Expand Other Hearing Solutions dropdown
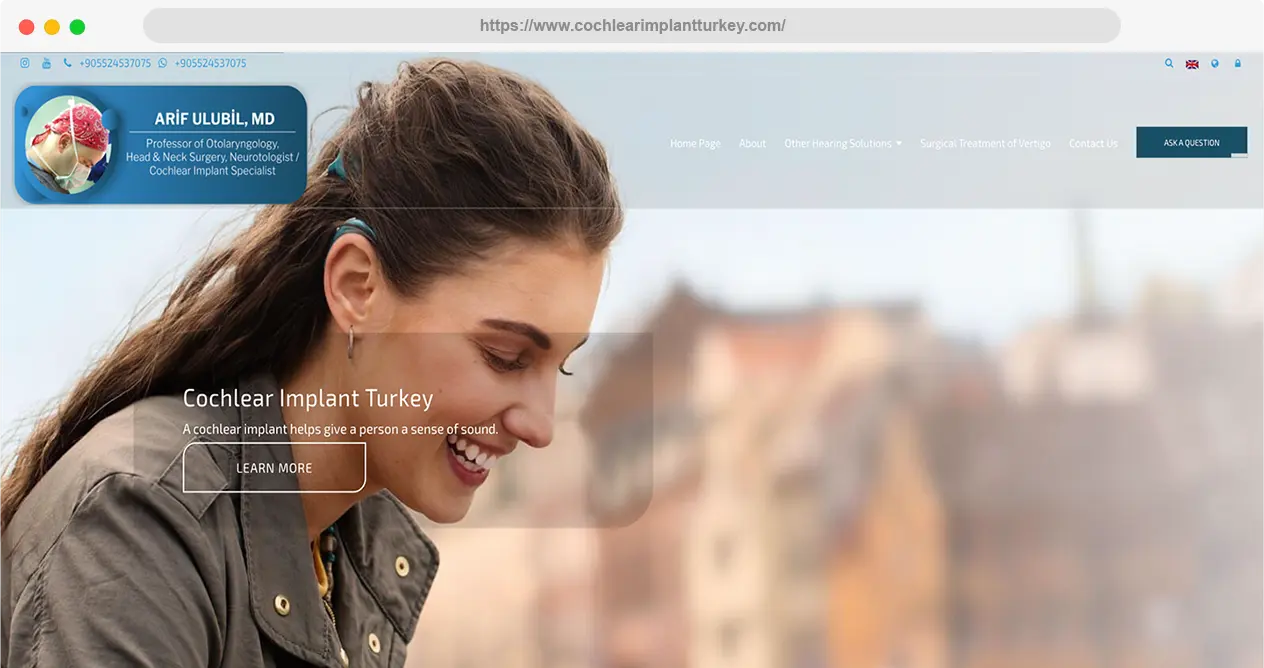 [x=843, y=144]
